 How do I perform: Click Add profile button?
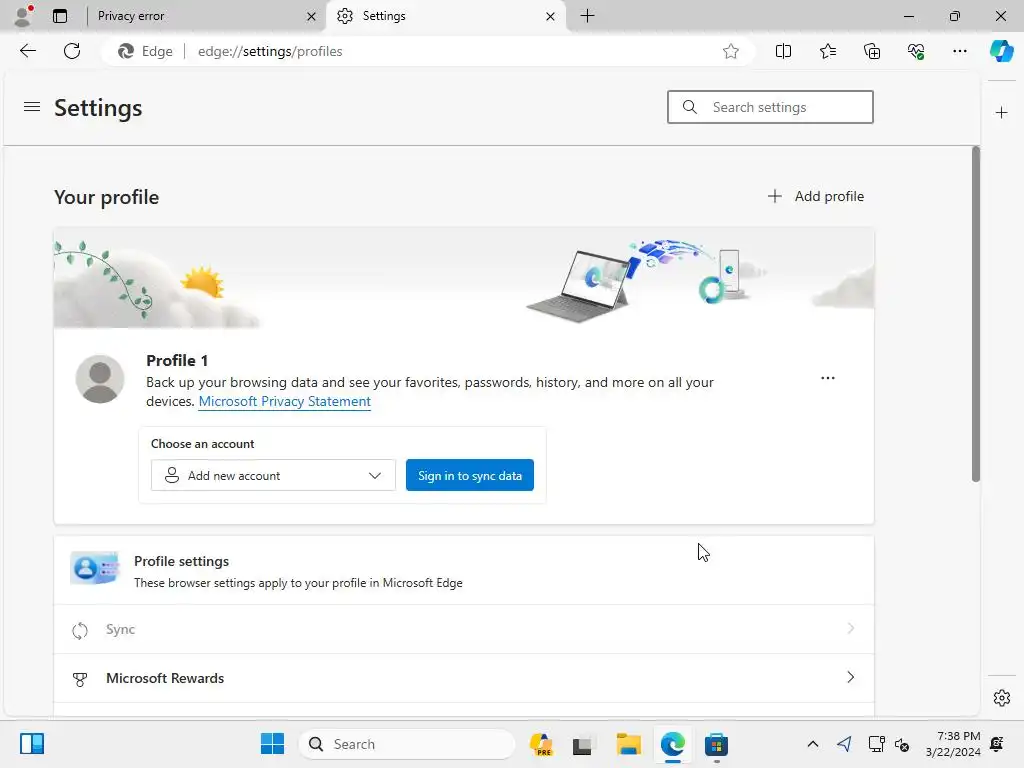816,196
